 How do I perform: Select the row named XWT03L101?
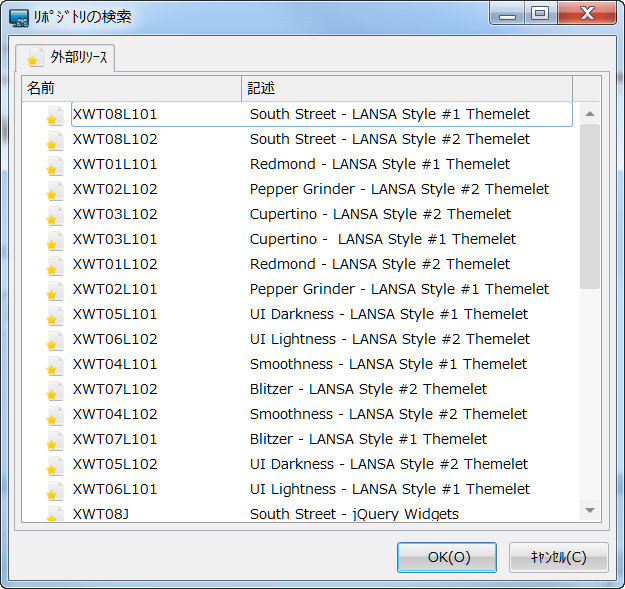pos(297,239)
